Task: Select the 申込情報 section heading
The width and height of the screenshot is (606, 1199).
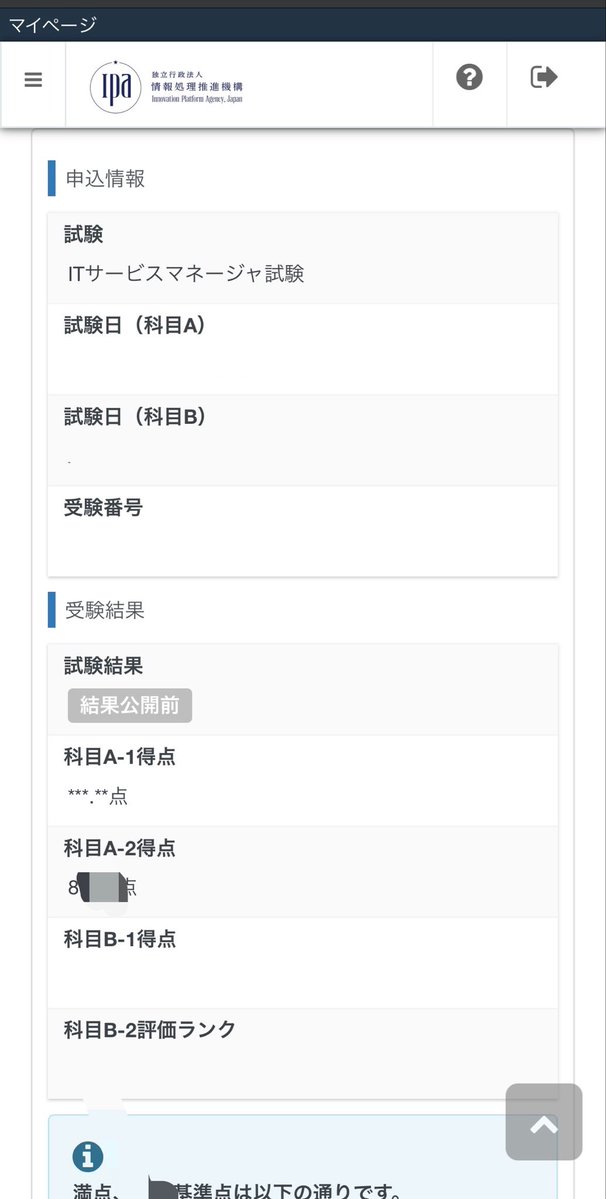Action: tap(105, 179)
